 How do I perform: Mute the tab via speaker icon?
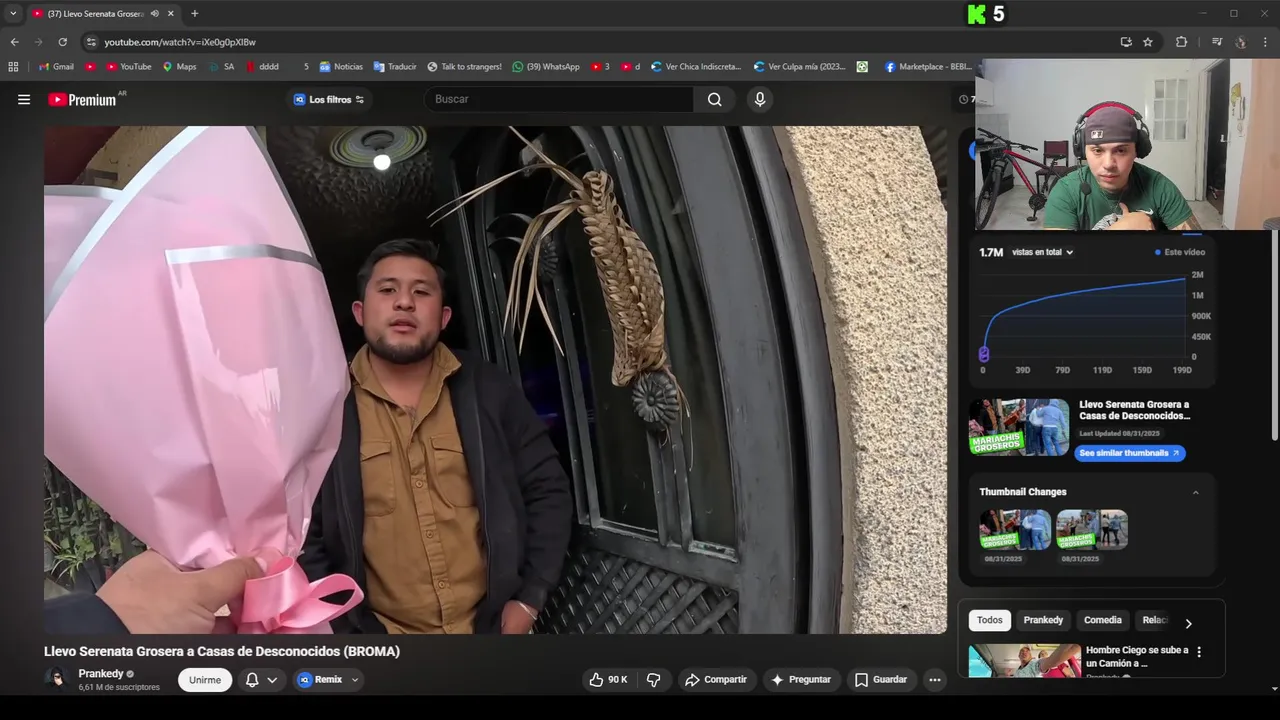point(154,13)
